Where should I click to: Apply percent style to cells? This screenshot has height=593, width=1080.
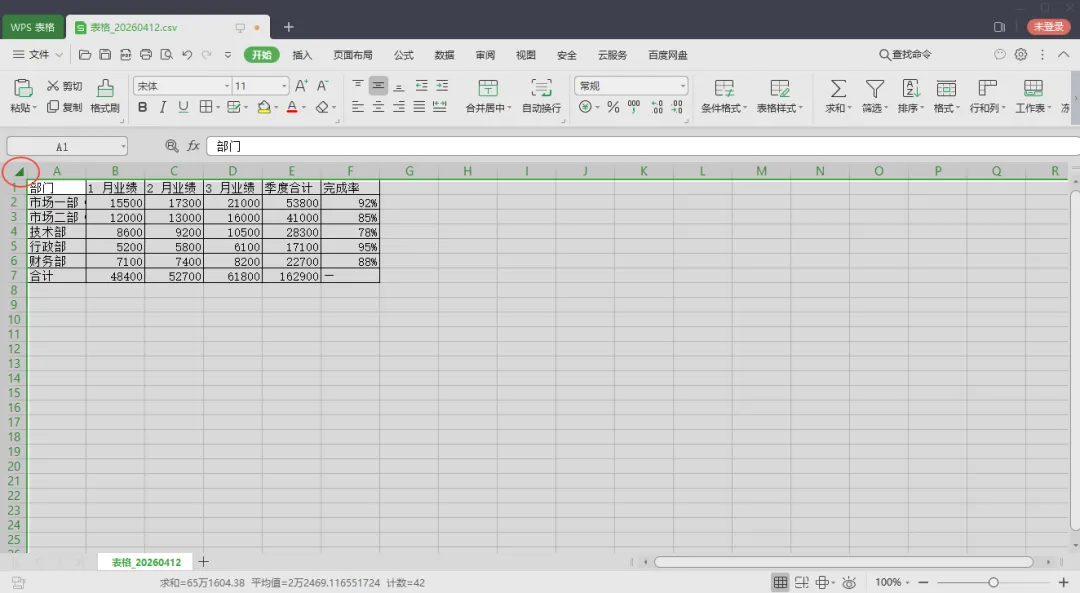click(x=613, y=107)
